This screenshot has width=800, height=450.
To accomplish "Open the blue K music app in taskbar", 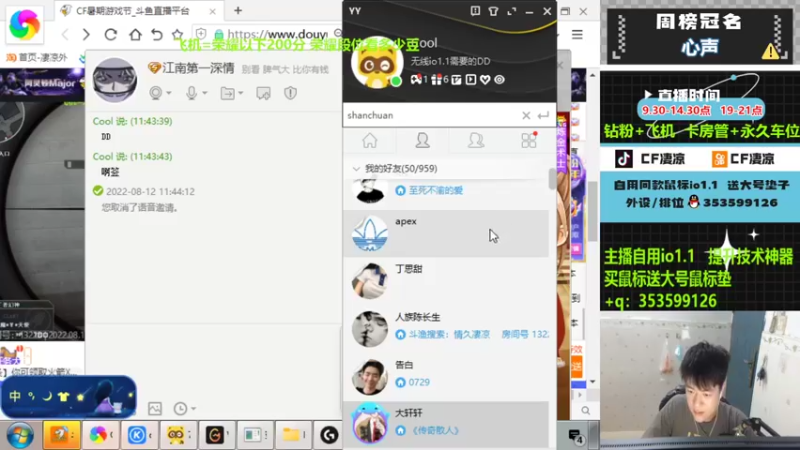I will (138, 435).
